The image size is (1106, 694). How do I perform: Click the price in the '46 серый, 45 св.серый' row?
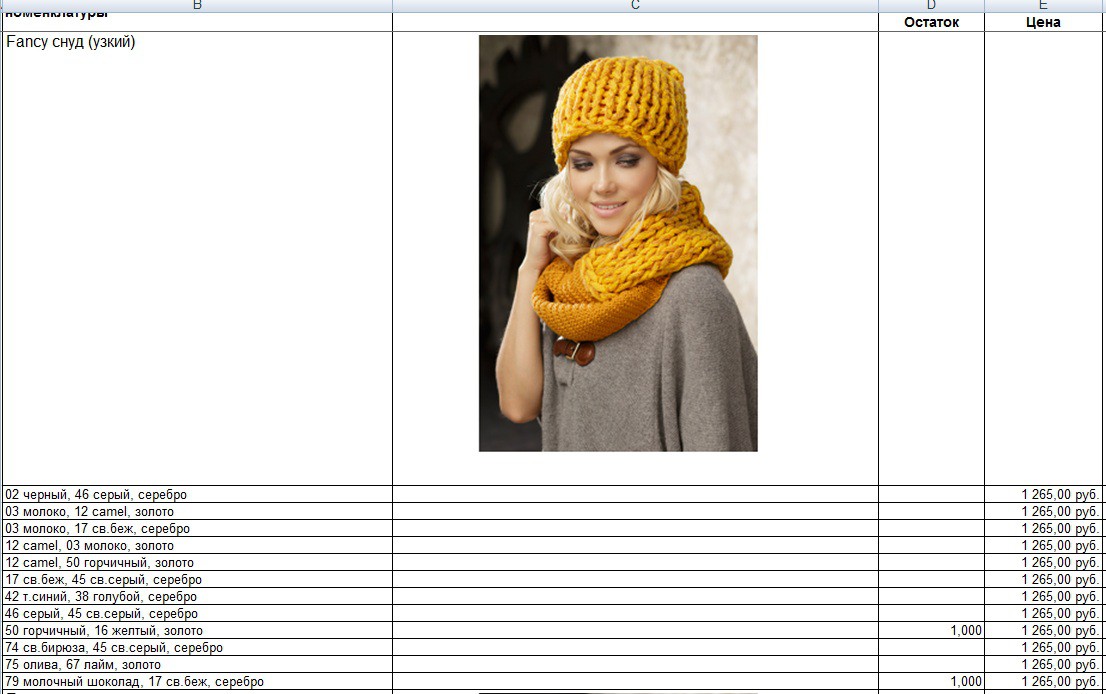tap(1043, 614)
